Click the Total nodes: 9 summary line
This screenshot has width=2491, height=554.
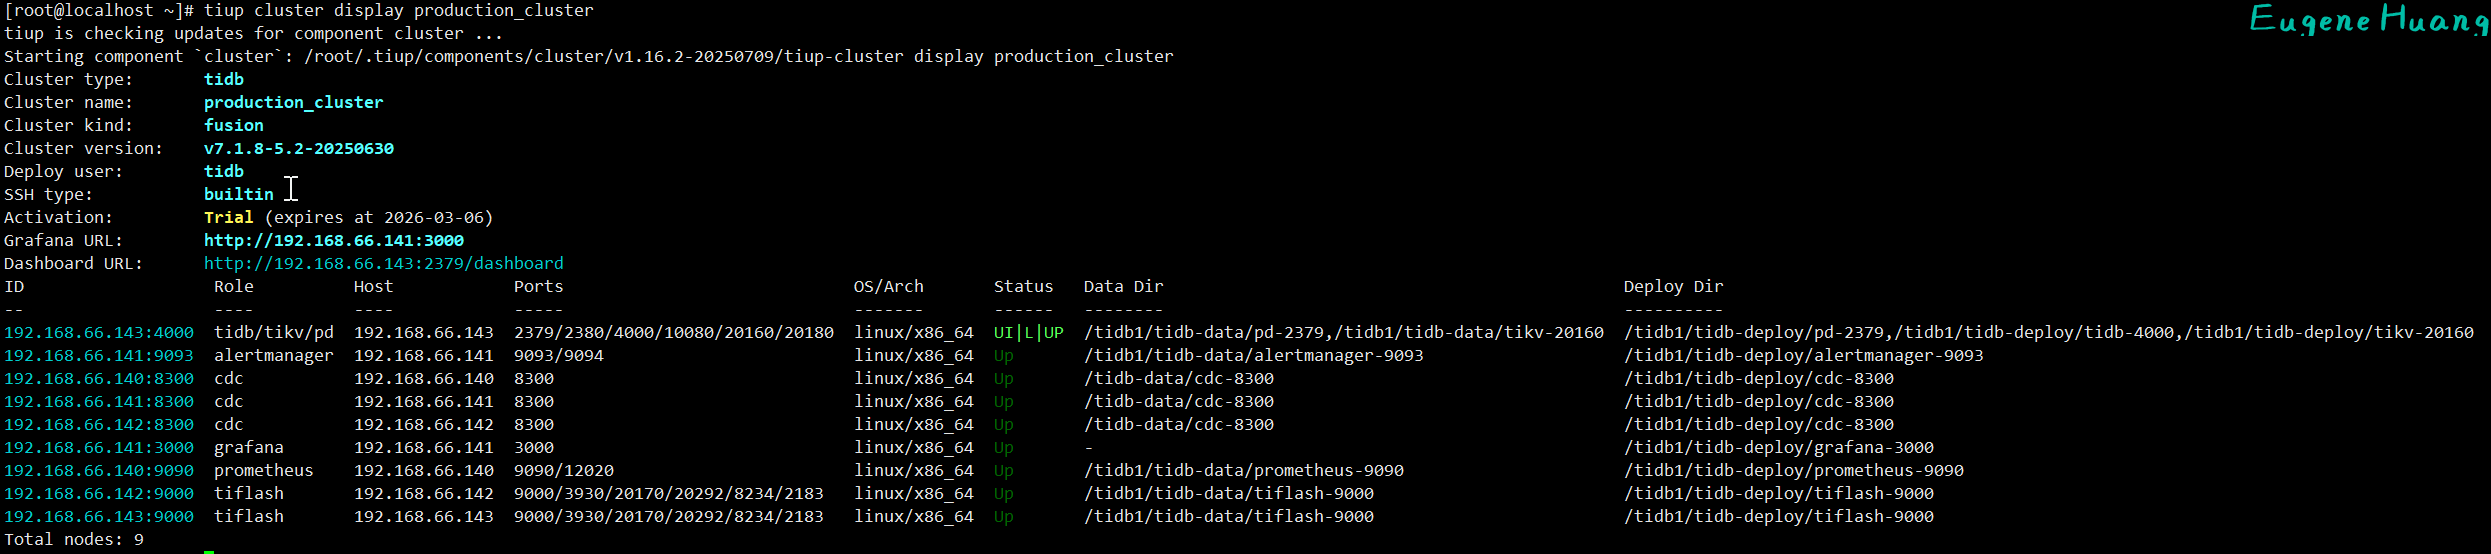(74, 540)
